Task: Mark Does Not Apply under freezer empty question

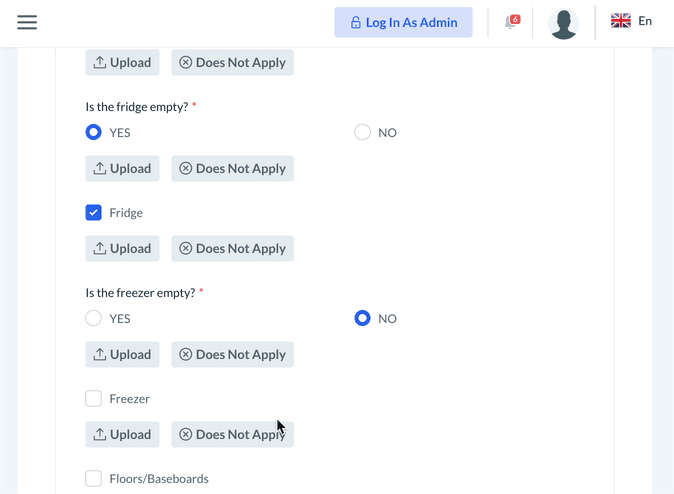Action: pos(232,354)
